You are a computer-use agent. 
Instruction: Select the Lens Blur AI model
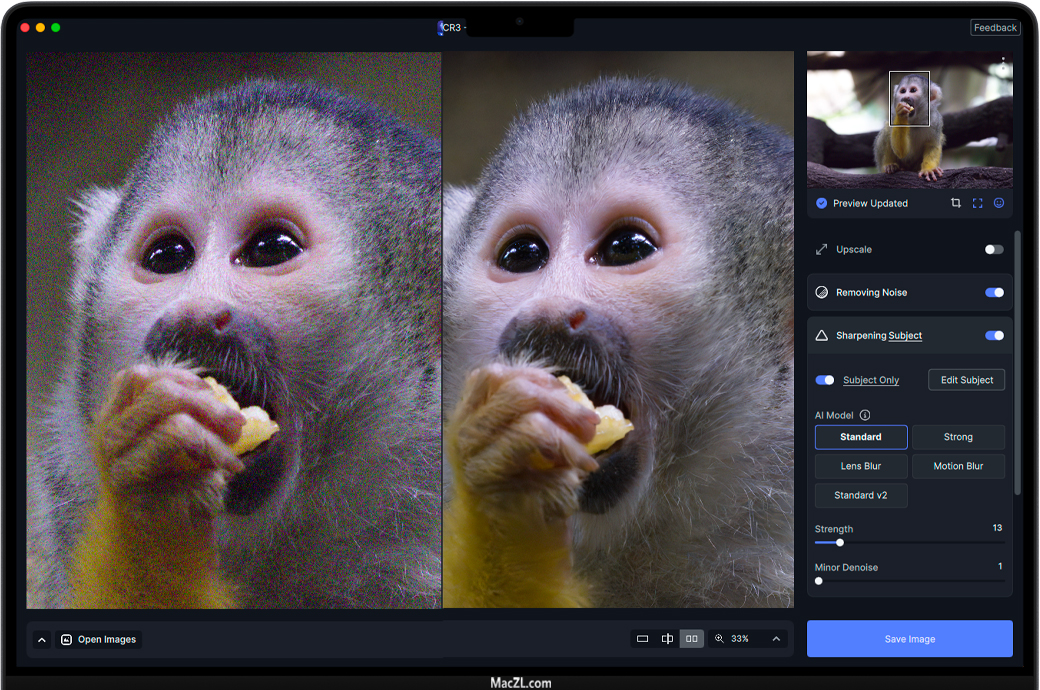pyautogui.click(x=860, y=466)
